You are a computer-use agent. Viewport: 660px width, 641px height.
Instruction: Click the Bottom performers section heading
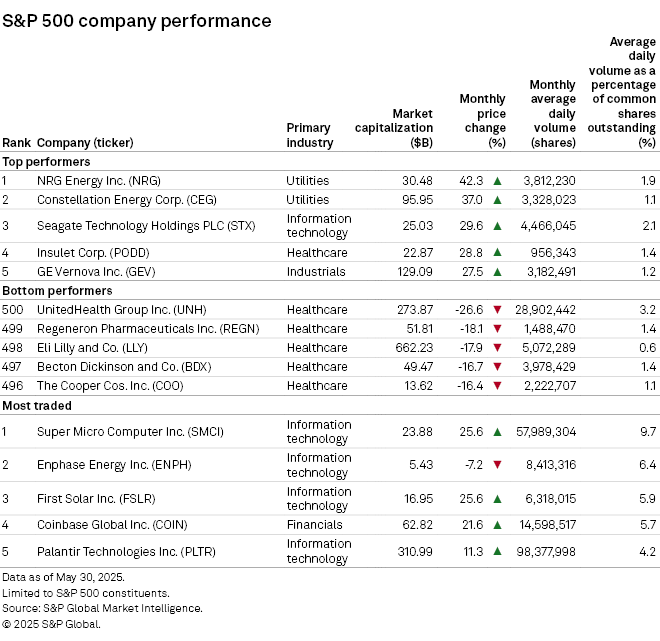coord(54,291)
